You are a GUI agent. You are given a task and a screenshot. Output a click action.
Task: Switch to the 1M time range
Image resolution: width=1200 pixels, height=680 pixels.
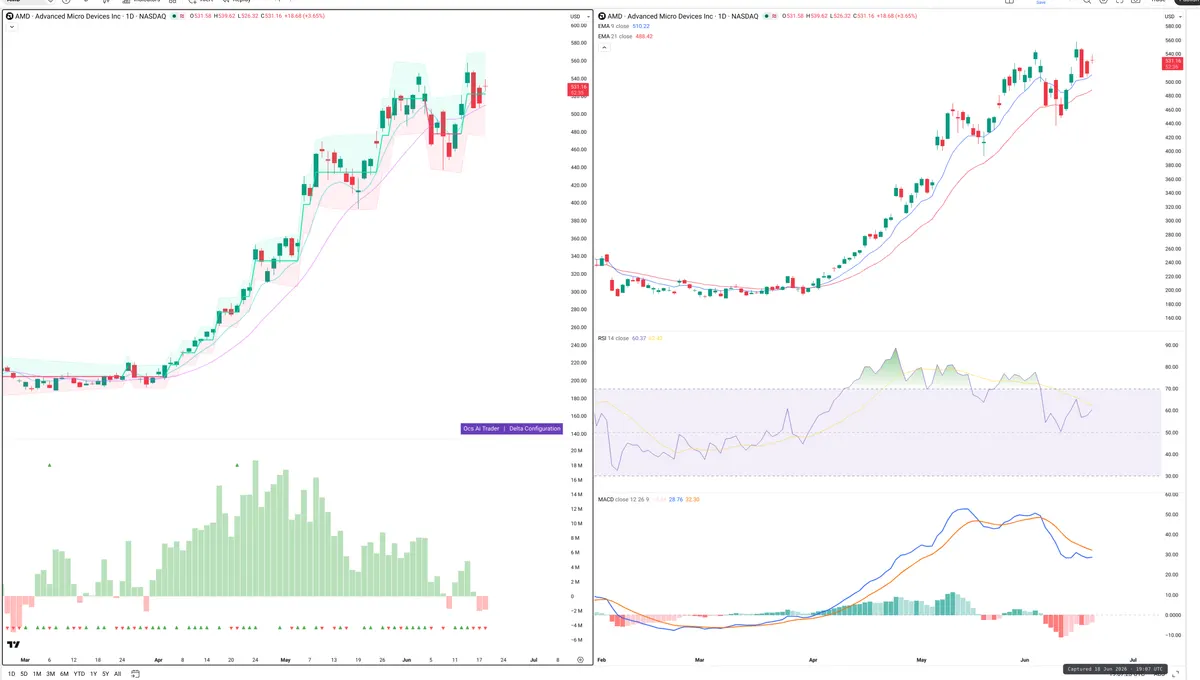(38, 673)
